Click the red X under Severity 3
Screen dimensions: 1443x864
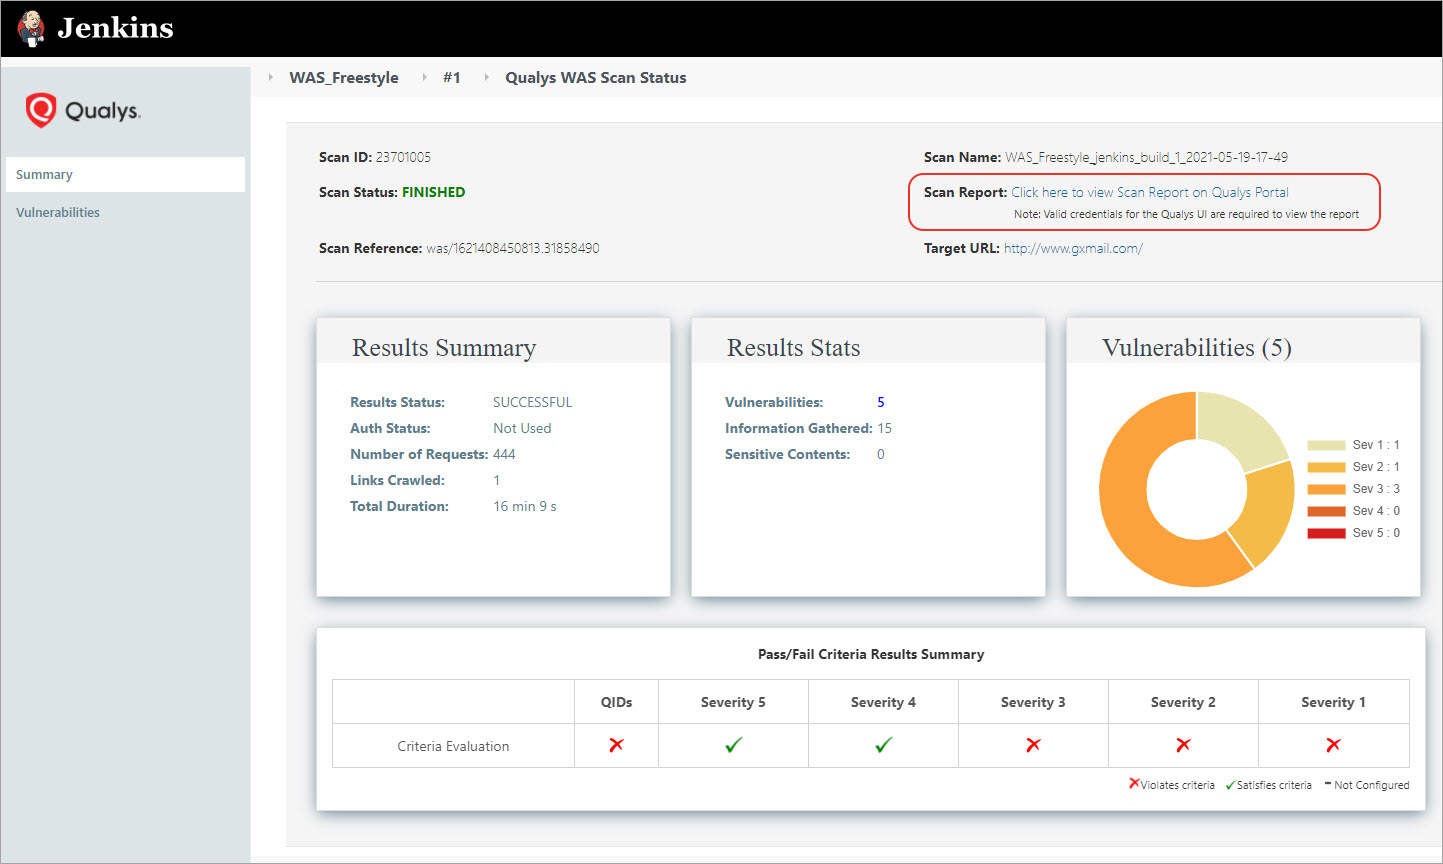click(x=1033, y=745)
